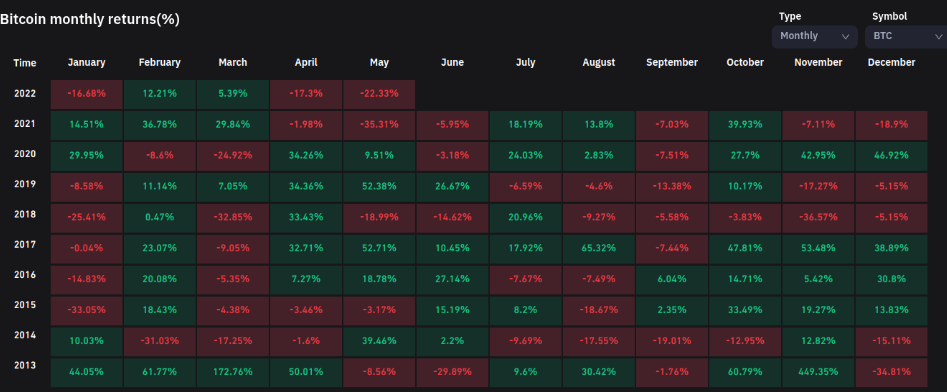Select the 2013 year row label

pos(25,365)
